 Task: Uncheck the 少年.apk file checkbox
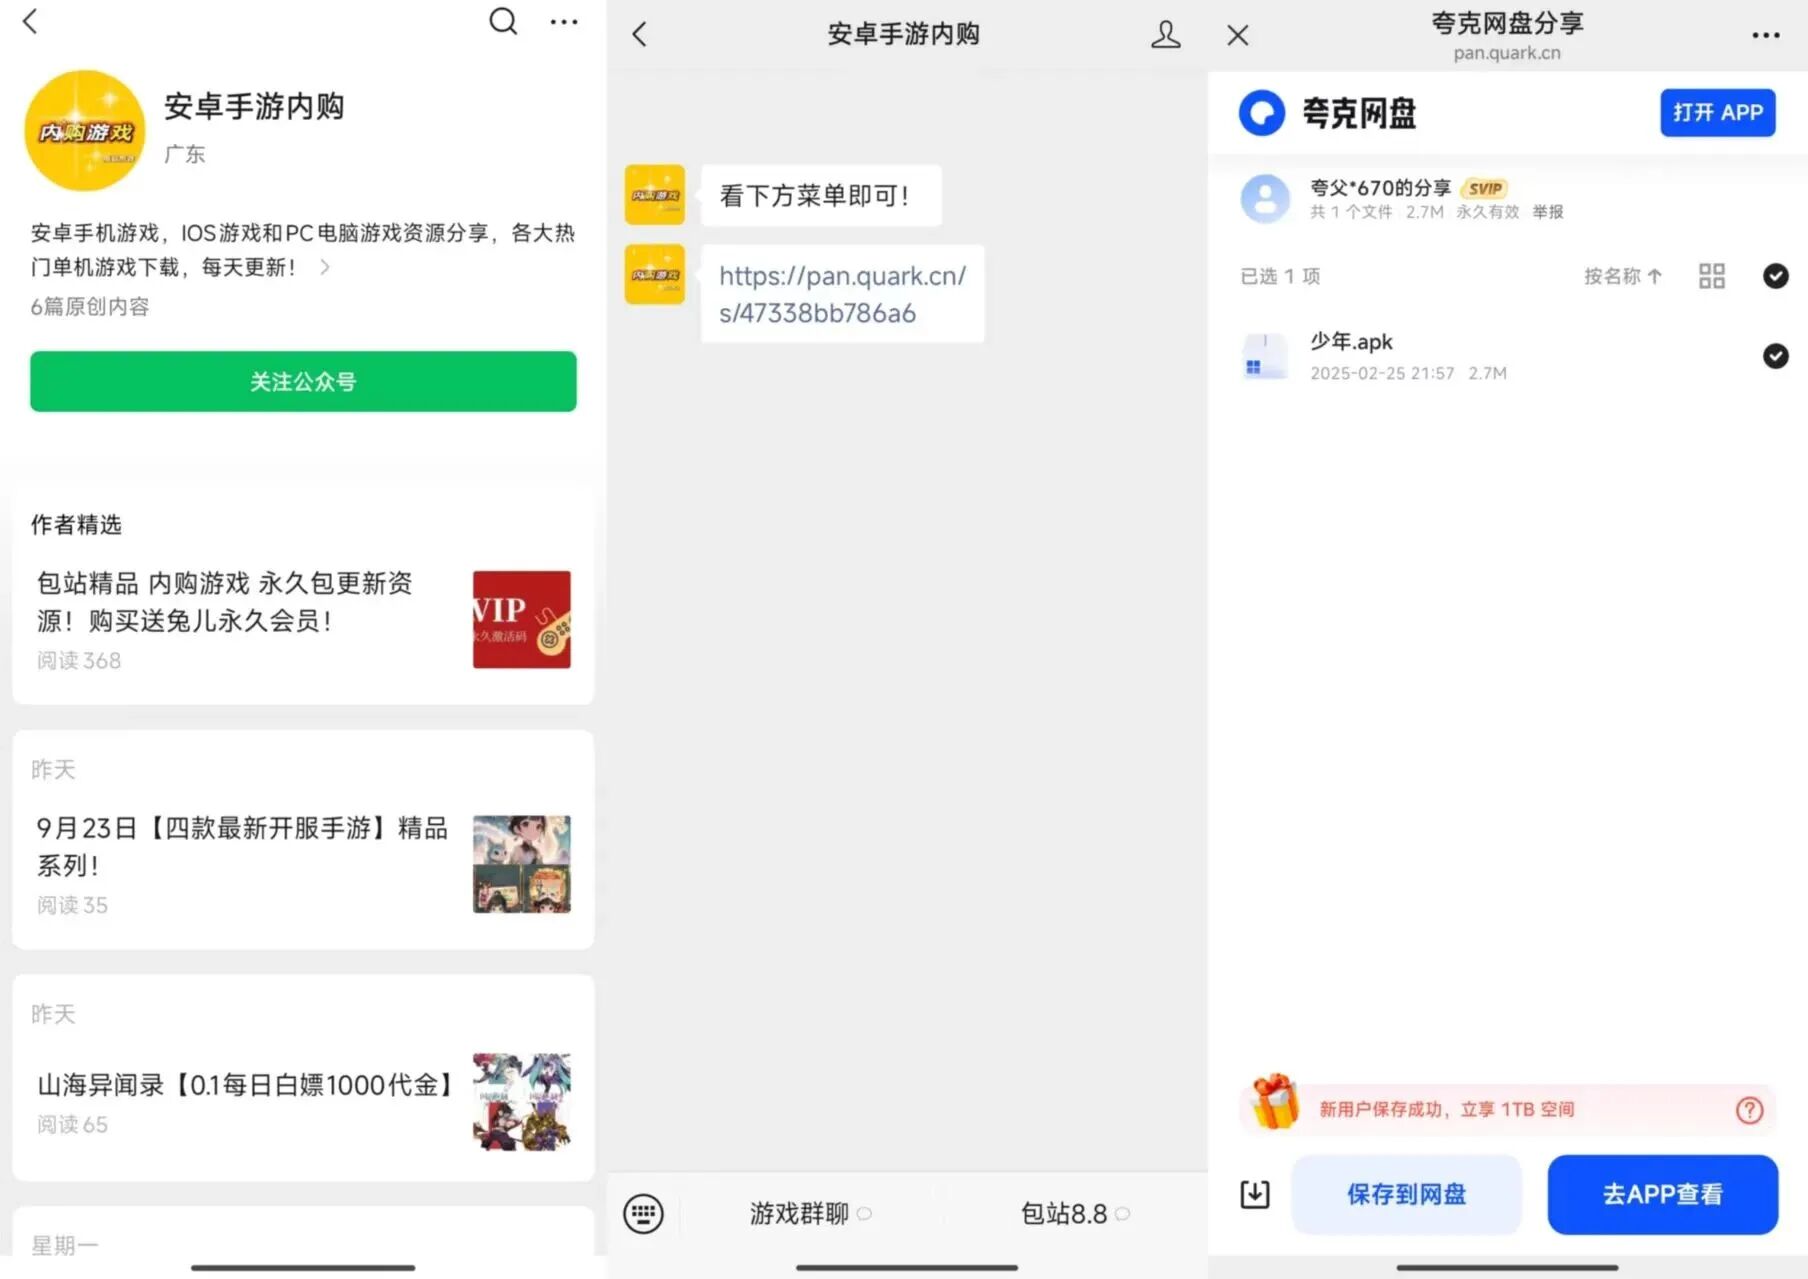point(1776,356)
